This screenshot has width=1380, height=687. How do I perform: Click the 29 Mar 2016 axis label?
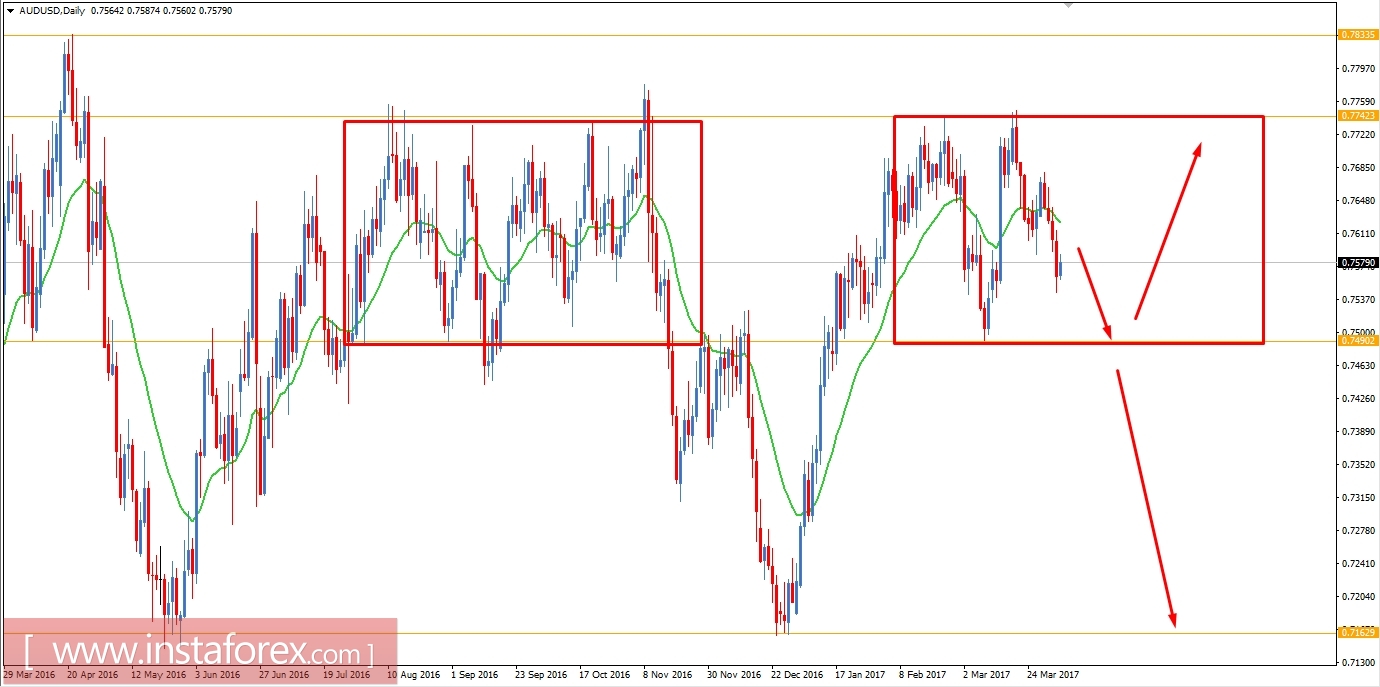click(29, 674)
